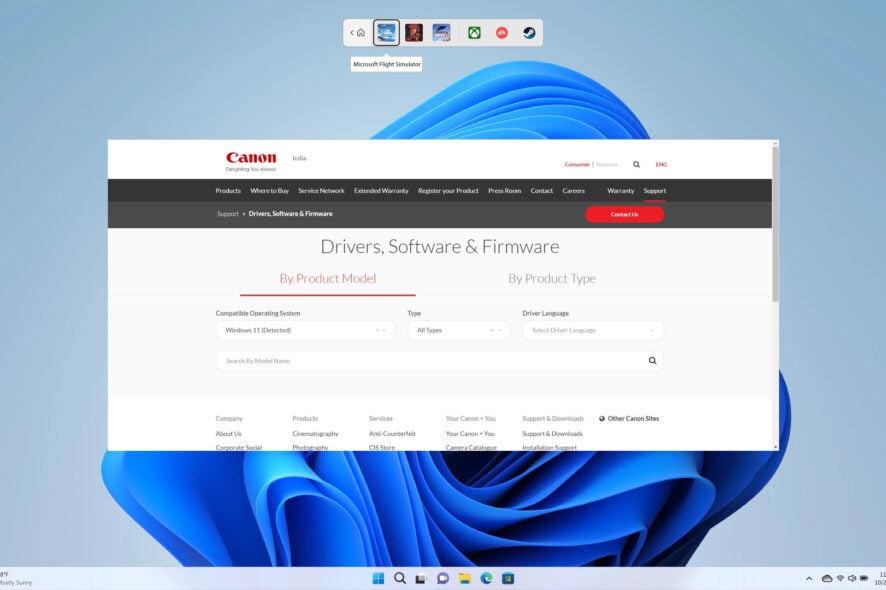Click About Us footer link

click(x=228, y=434)
